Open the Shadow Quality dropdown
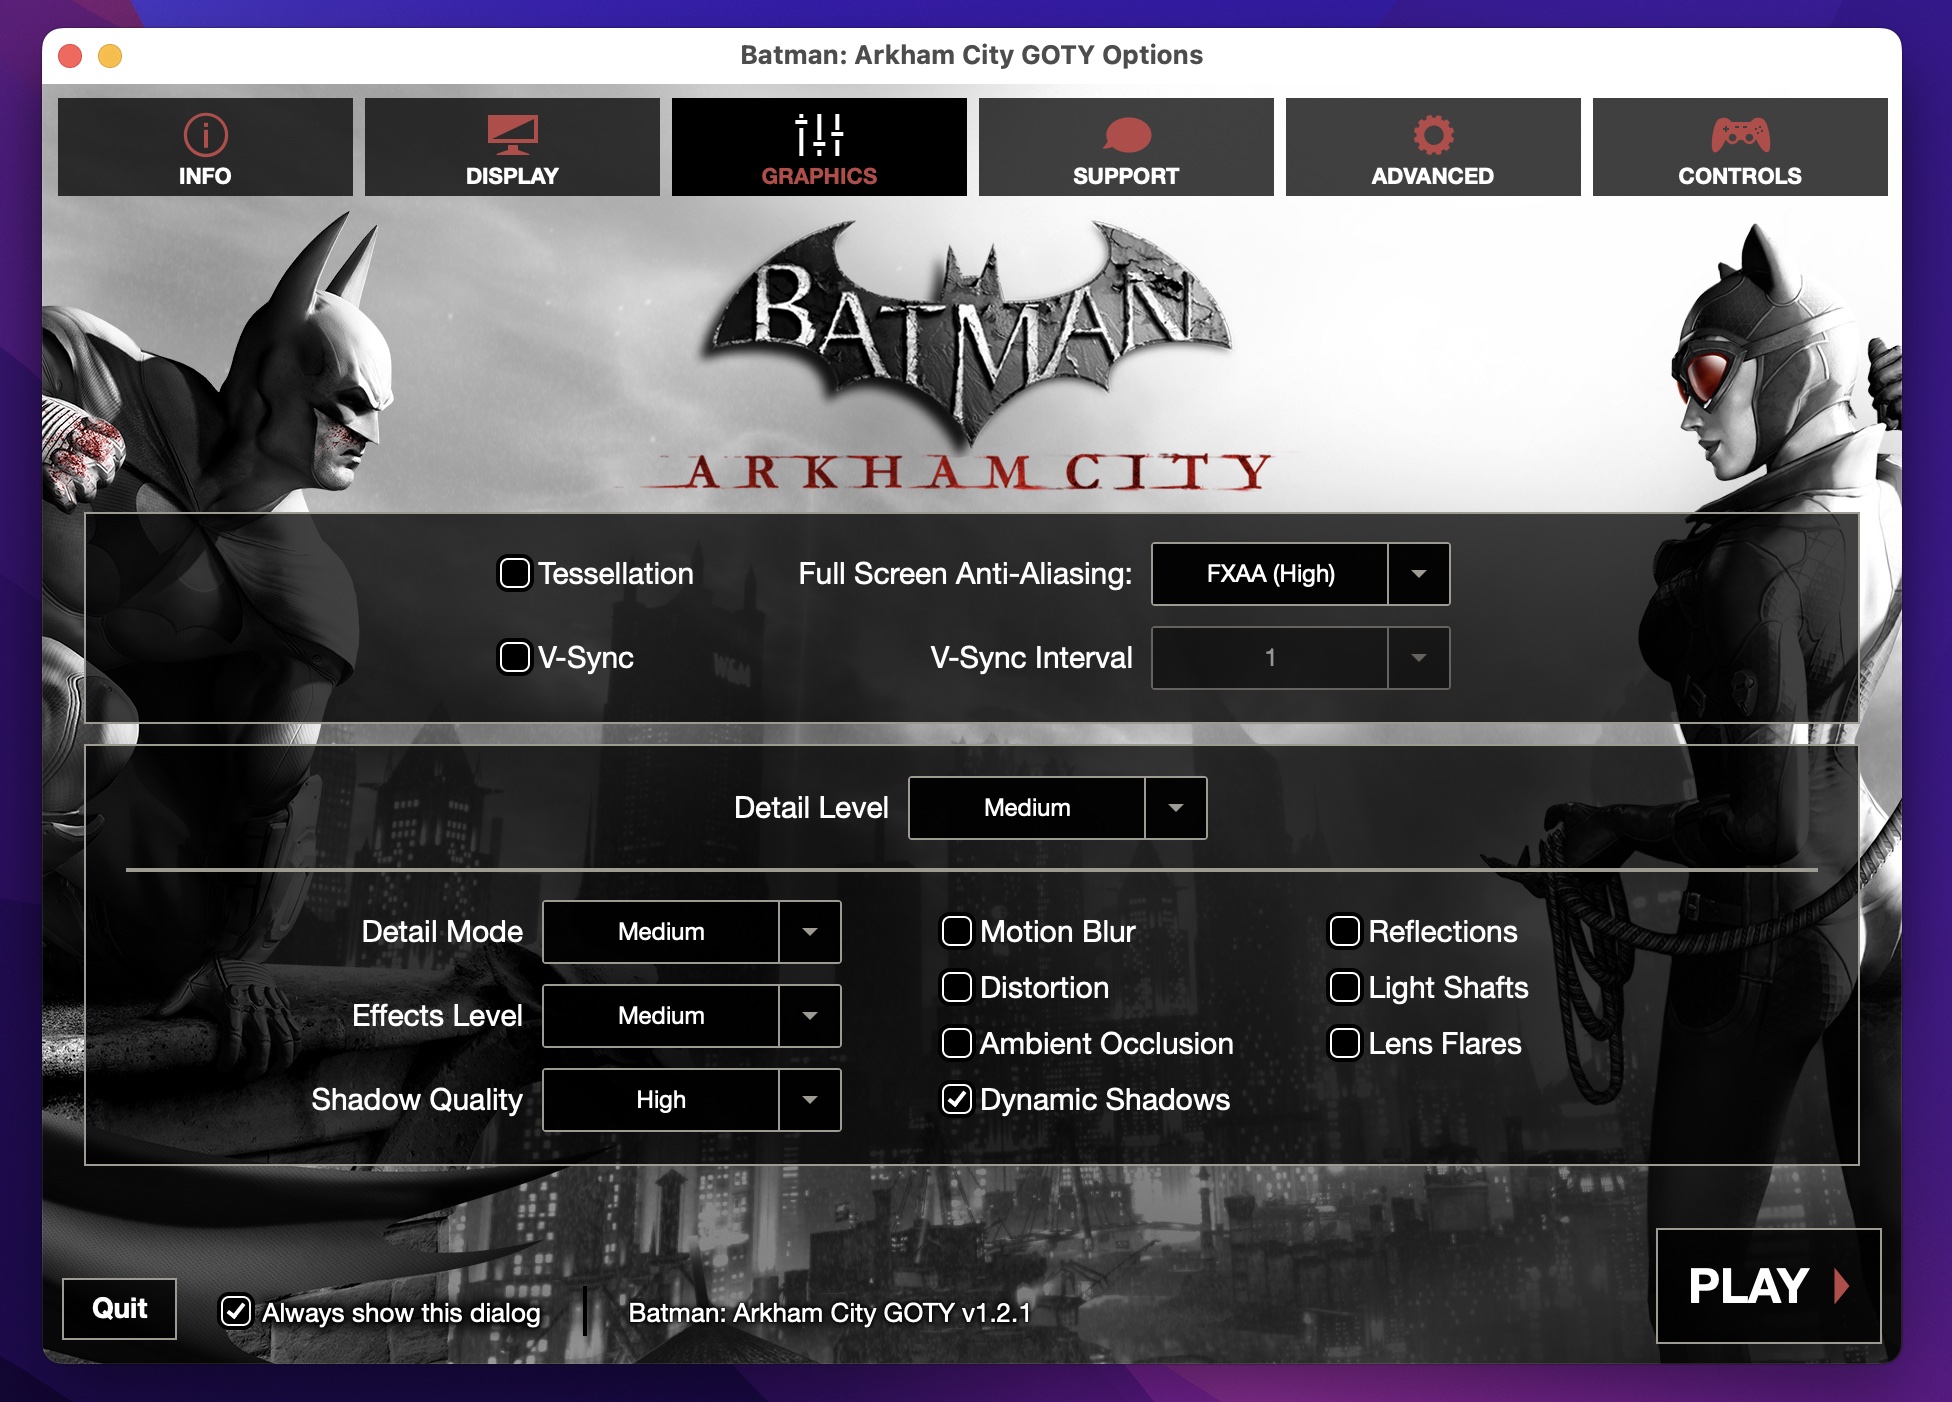Image resolution: width=1952 pixels, height=1402 pixels. click(x=808, y=1100)
